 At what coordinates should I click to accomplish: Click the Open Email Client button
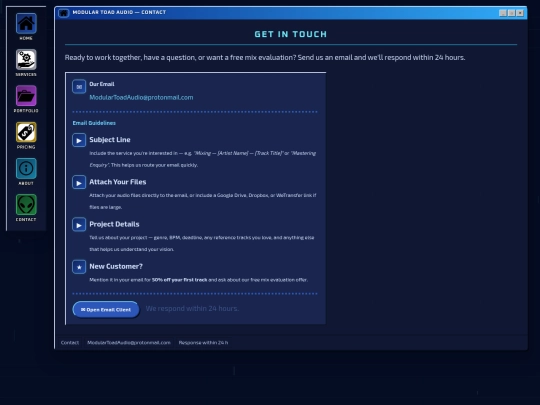(x=106, y=310)
